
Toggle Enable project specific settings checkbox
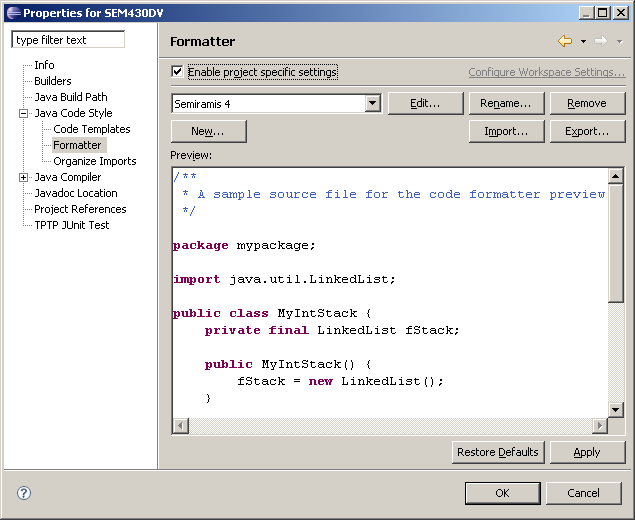[x=177, y=72]
